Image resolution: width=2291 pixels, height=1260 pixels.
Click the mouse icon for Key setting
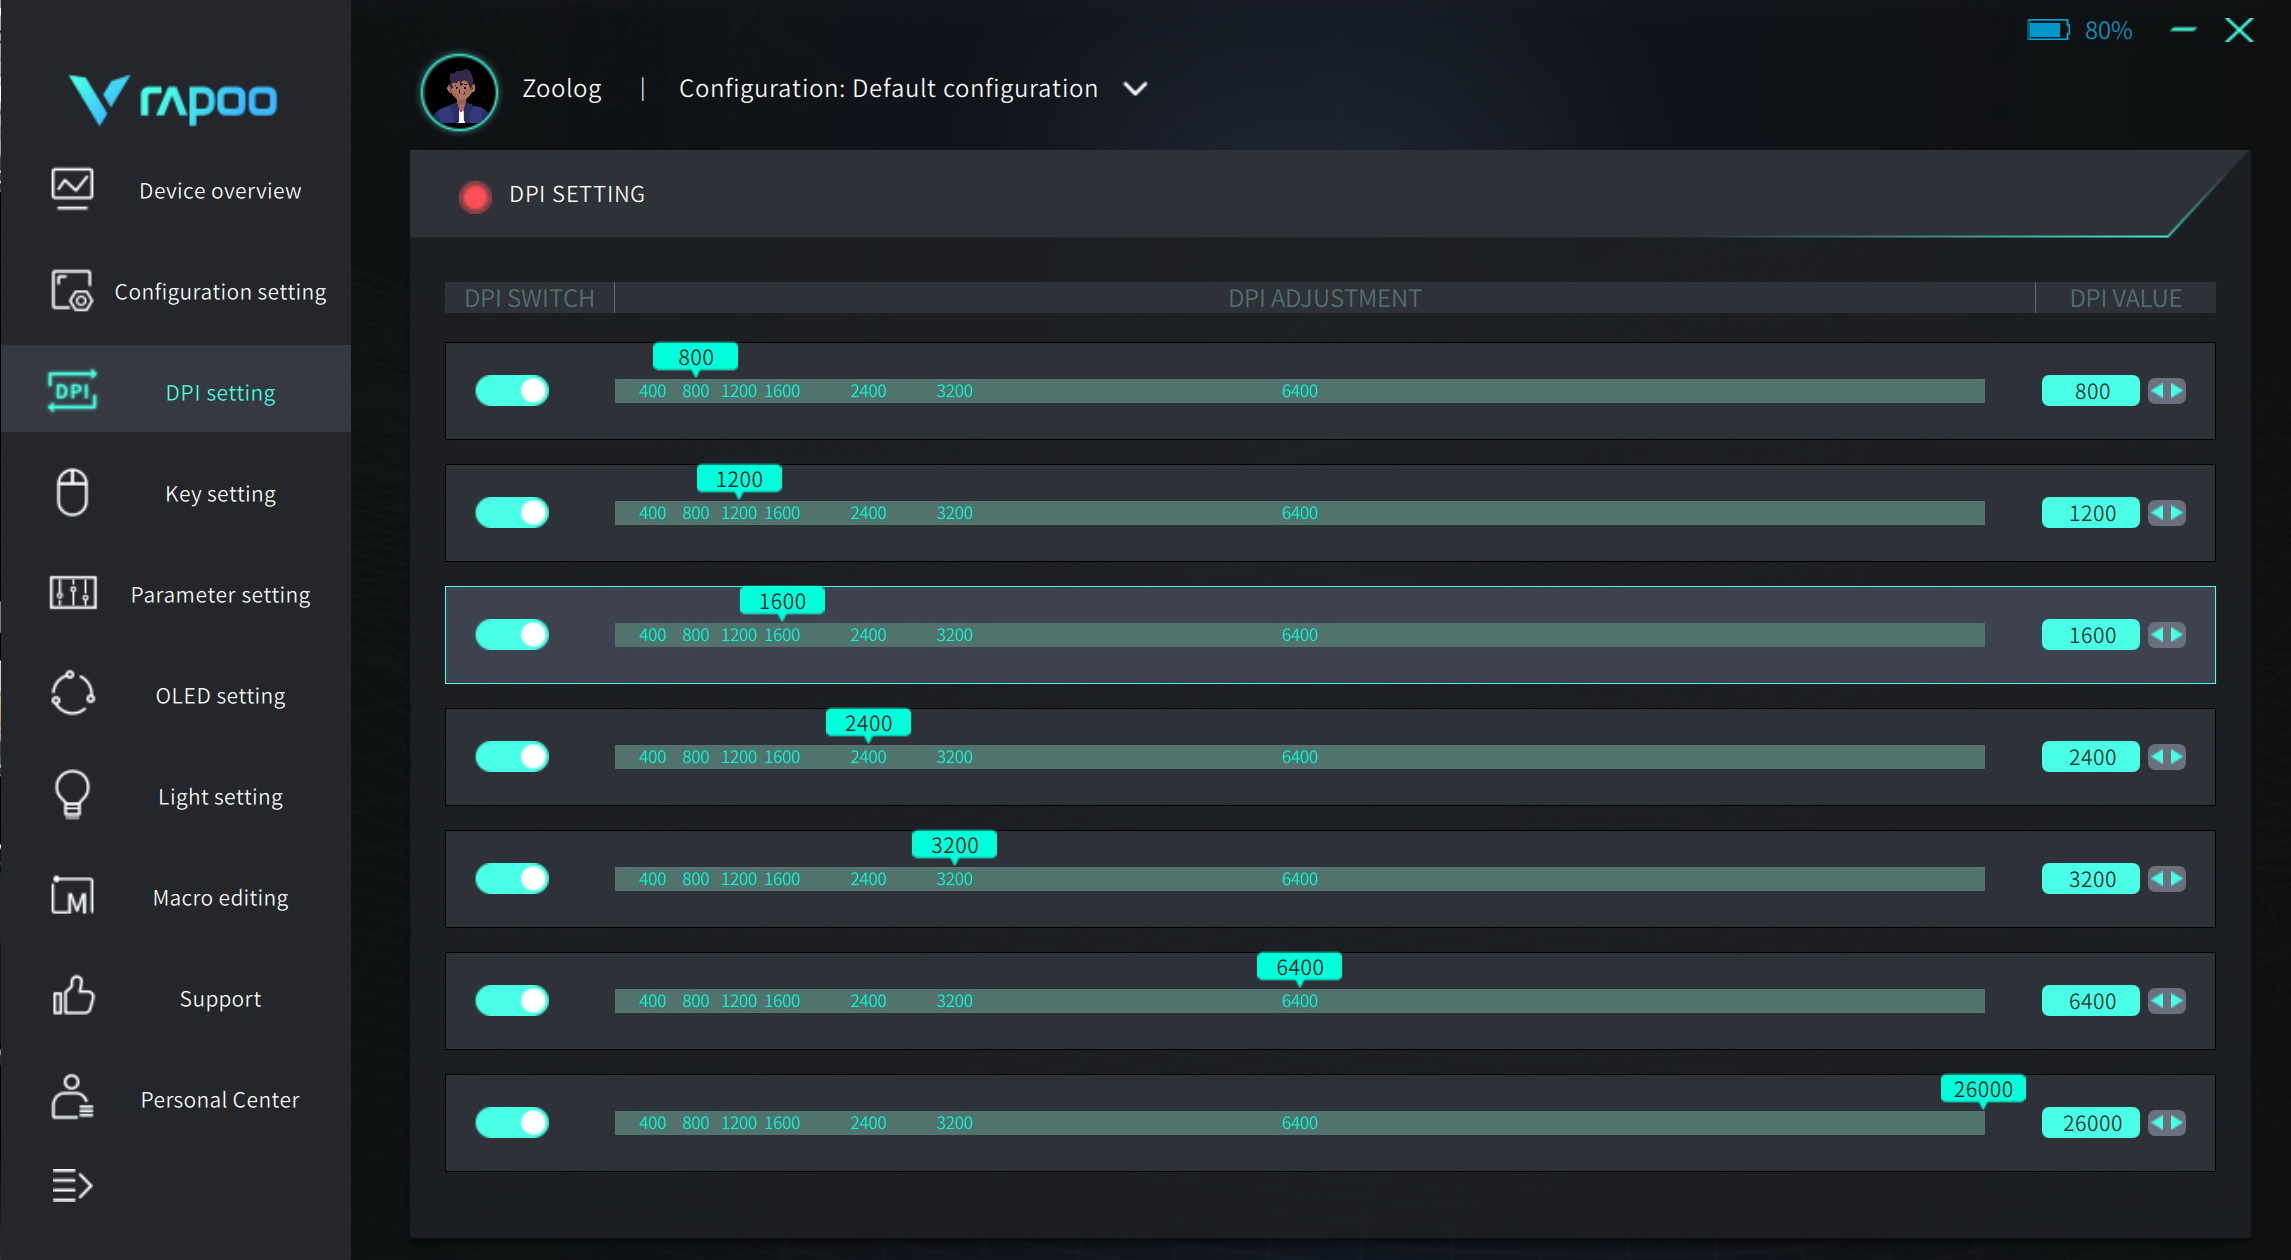72,492
